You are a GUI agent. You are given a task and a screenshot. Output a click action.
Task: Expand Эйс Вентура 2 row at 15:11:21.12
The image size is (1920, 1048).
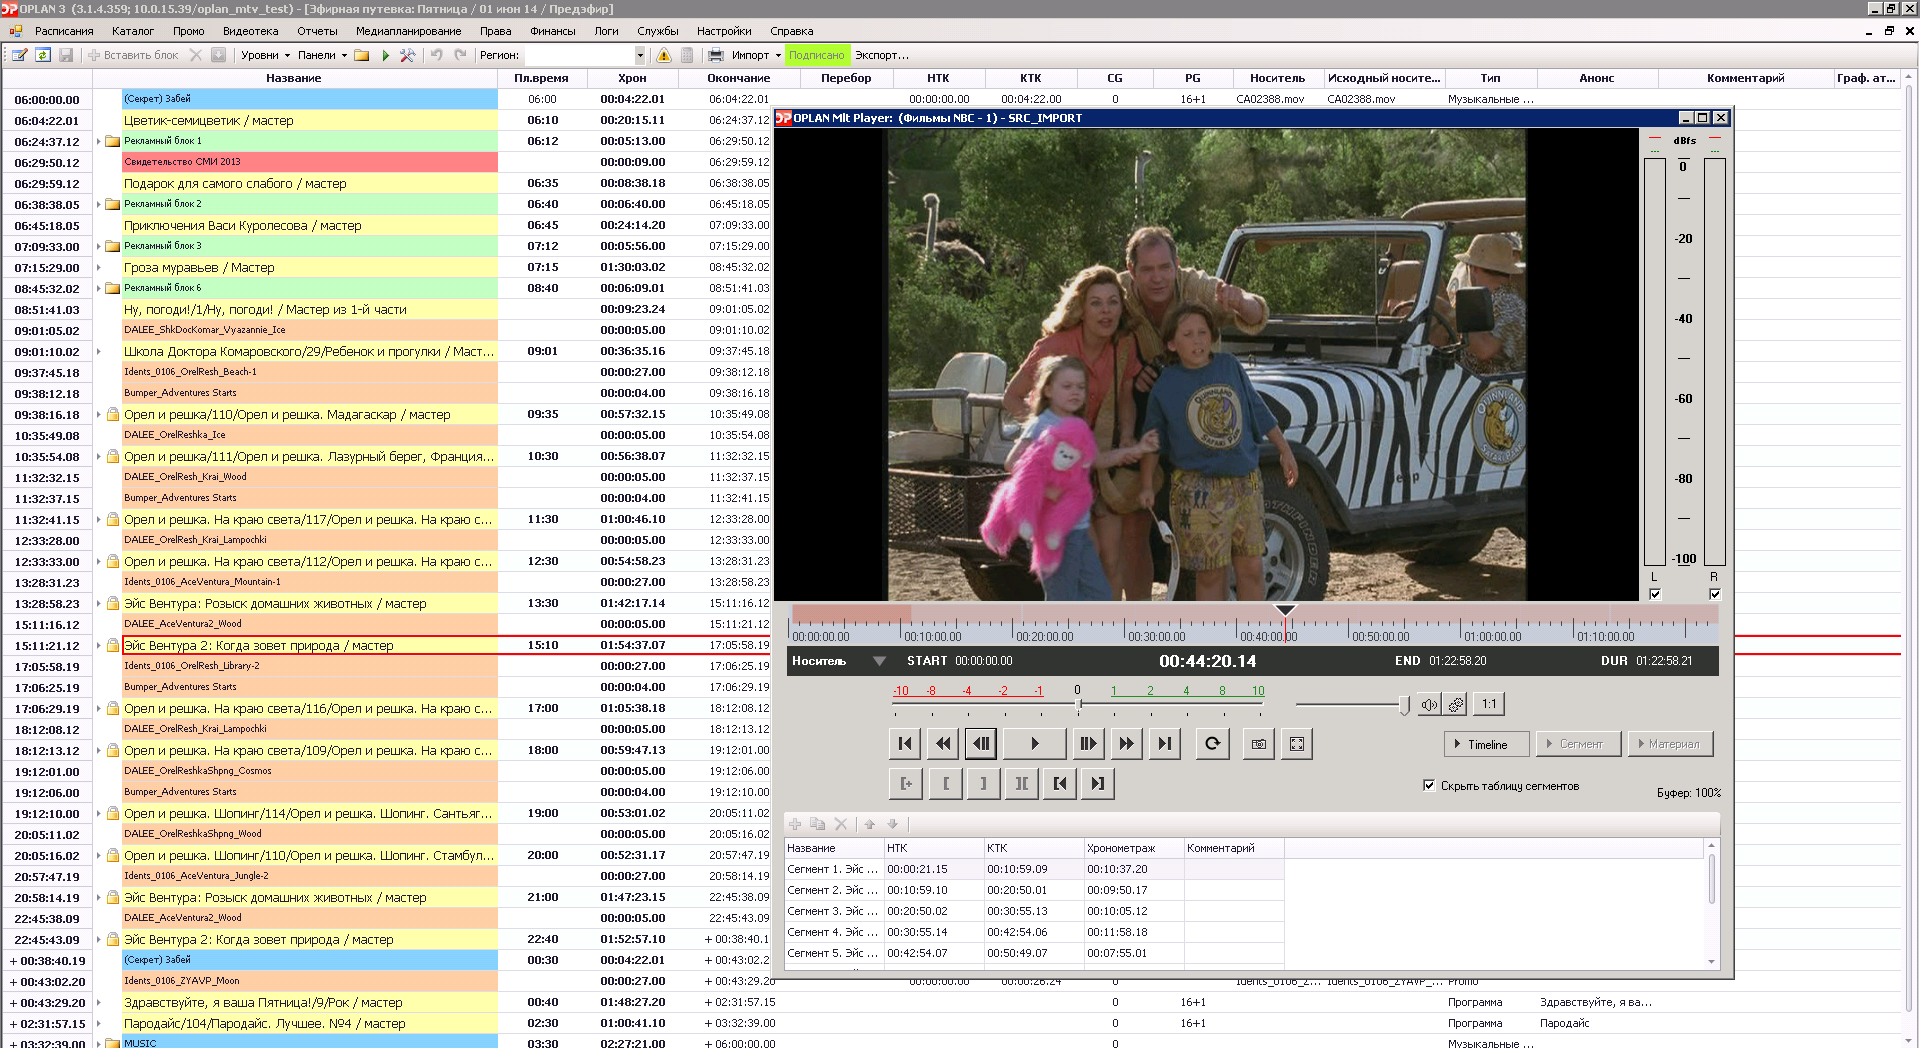99,645
